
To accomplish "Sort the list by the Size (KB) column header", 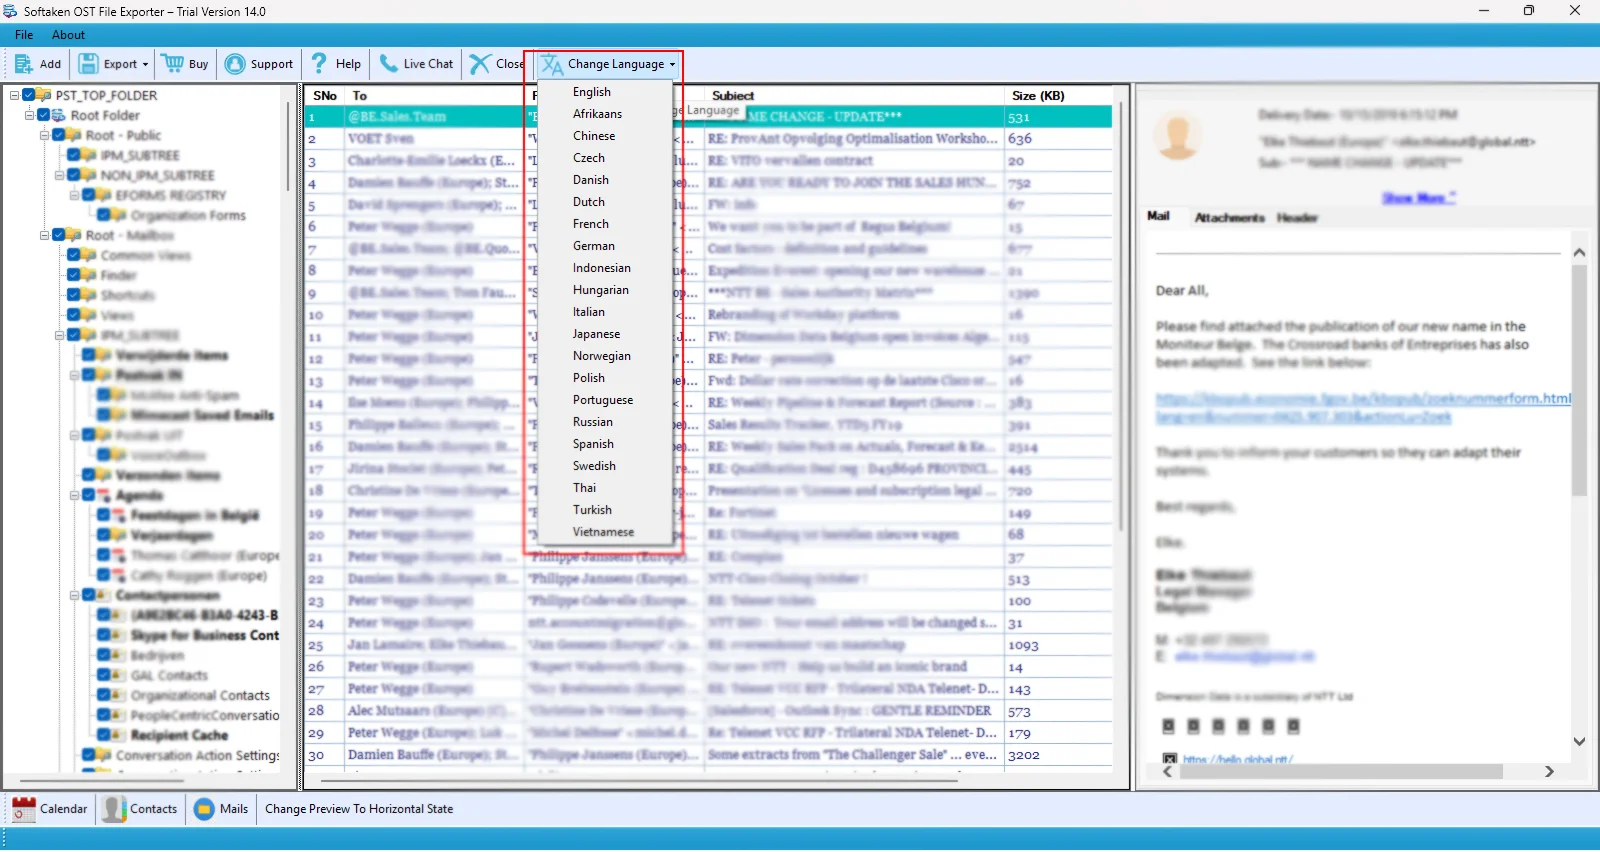I will click(x=1038, y=96).
